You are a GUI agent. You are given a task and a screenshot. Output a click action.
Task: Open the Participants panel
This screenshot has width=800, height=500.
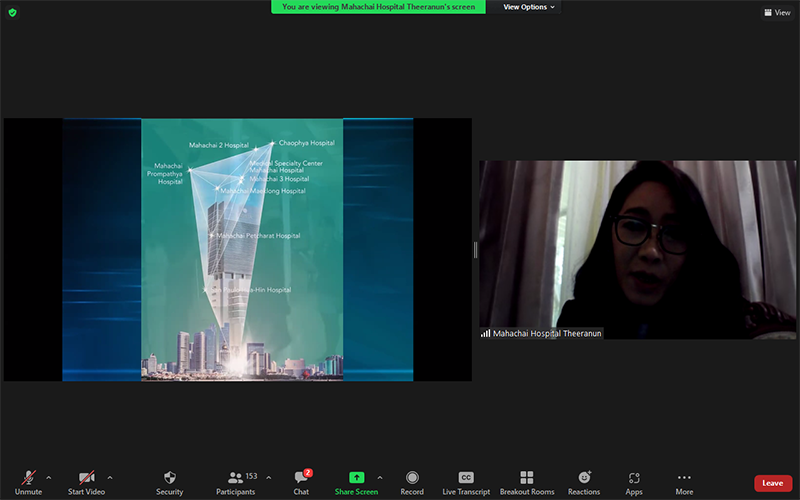[x=235, y=483]
